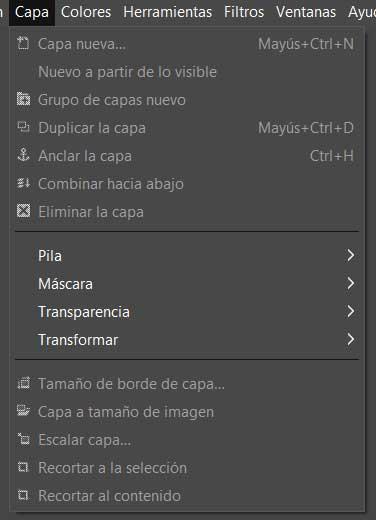
Task: Expand the Pila submenu arrow
Action: point(350,255)
